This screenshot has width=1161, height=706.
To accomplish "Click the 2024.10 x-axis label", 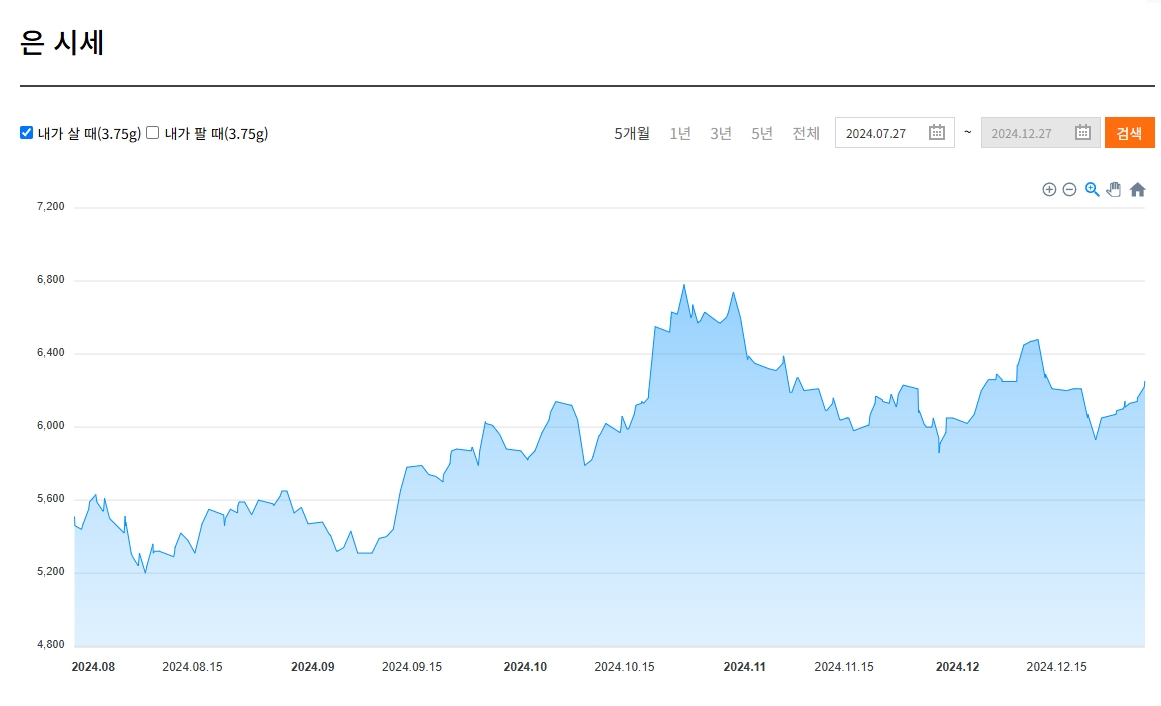I will click(525, 667).
